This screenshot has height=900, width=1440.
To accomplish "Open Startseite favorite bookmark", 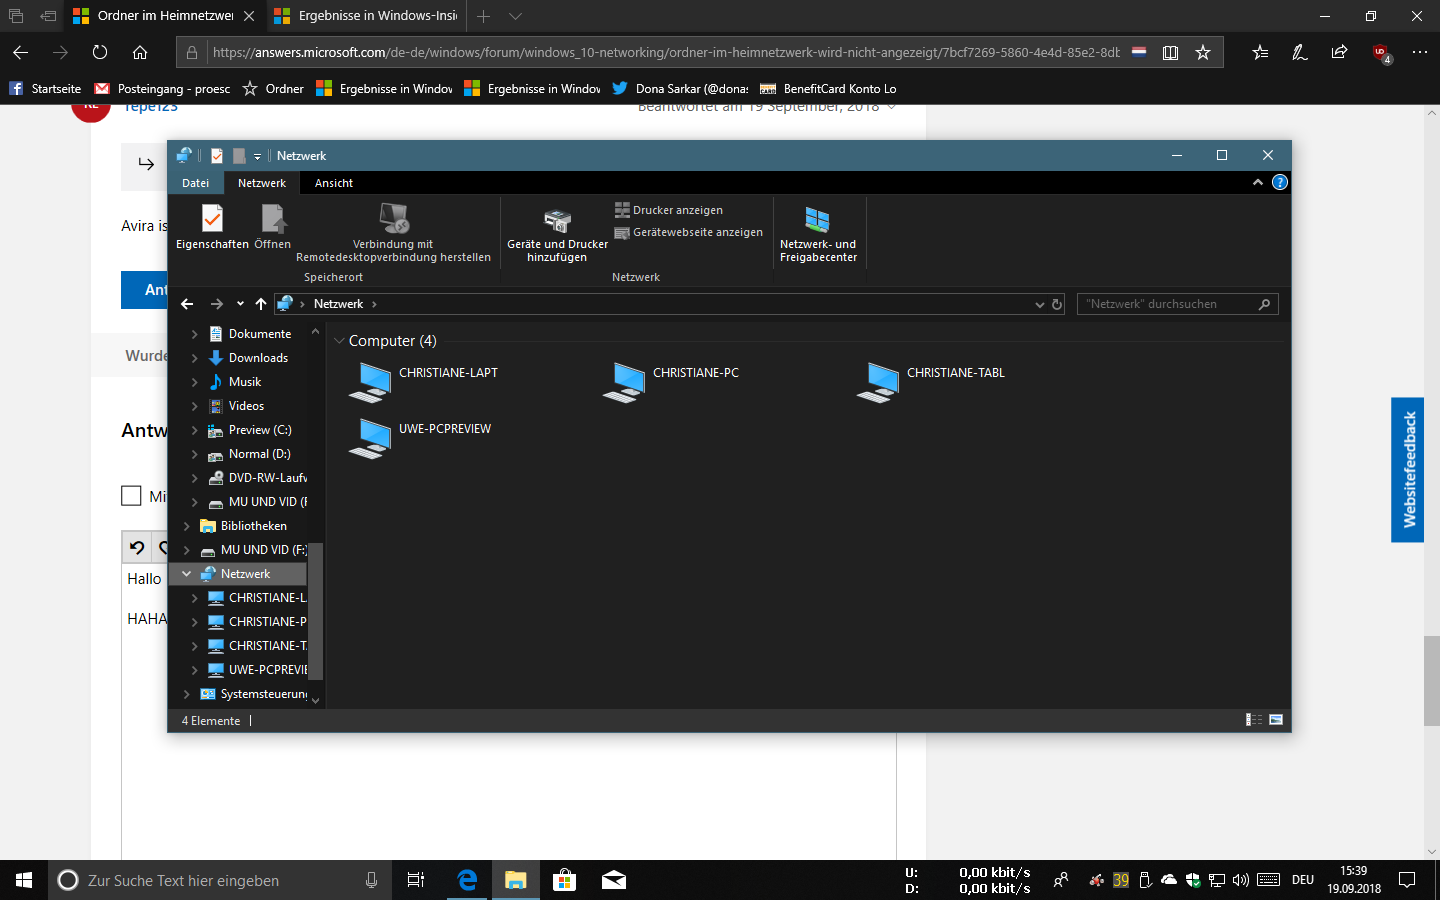I will (x=45, y=89).
